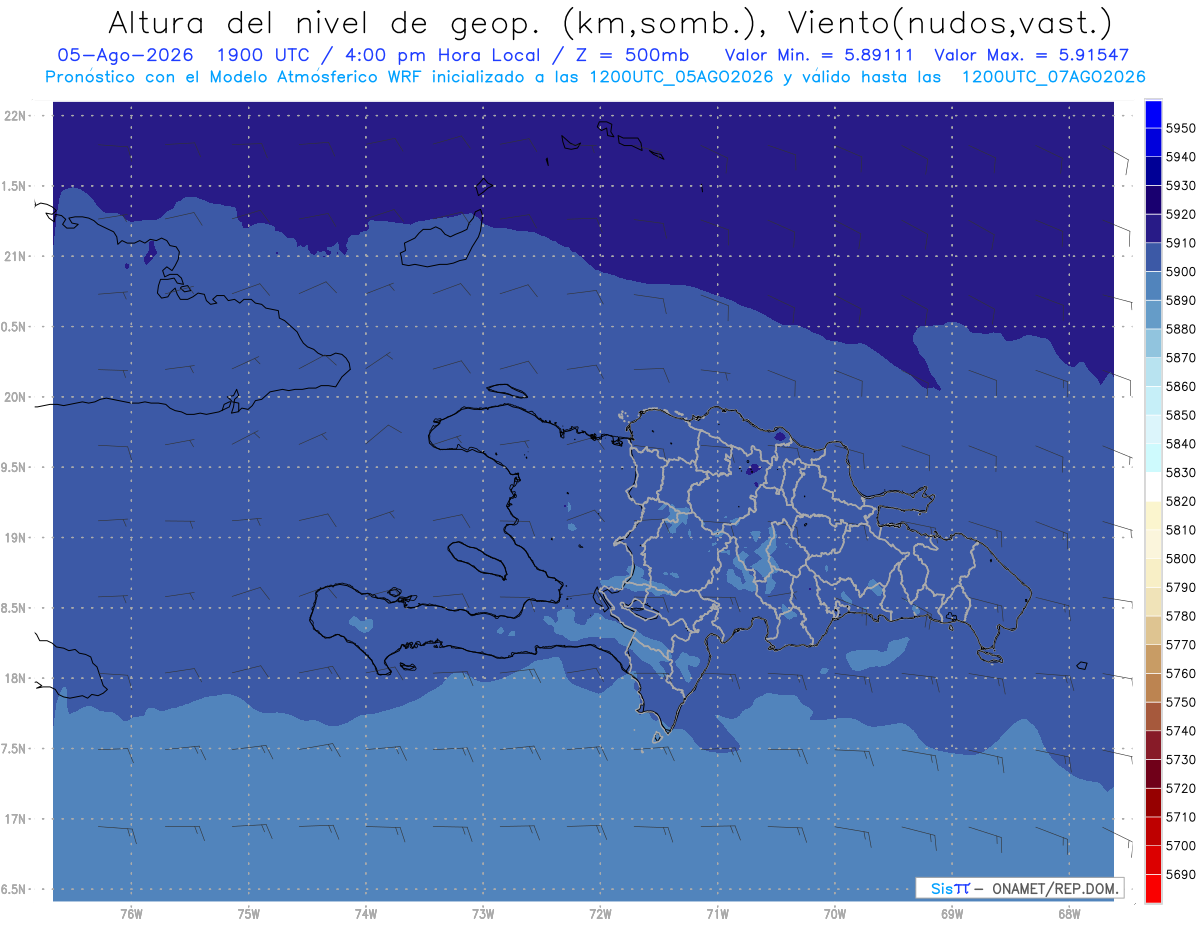Click the 21N latitude label

tap(14, 257)
